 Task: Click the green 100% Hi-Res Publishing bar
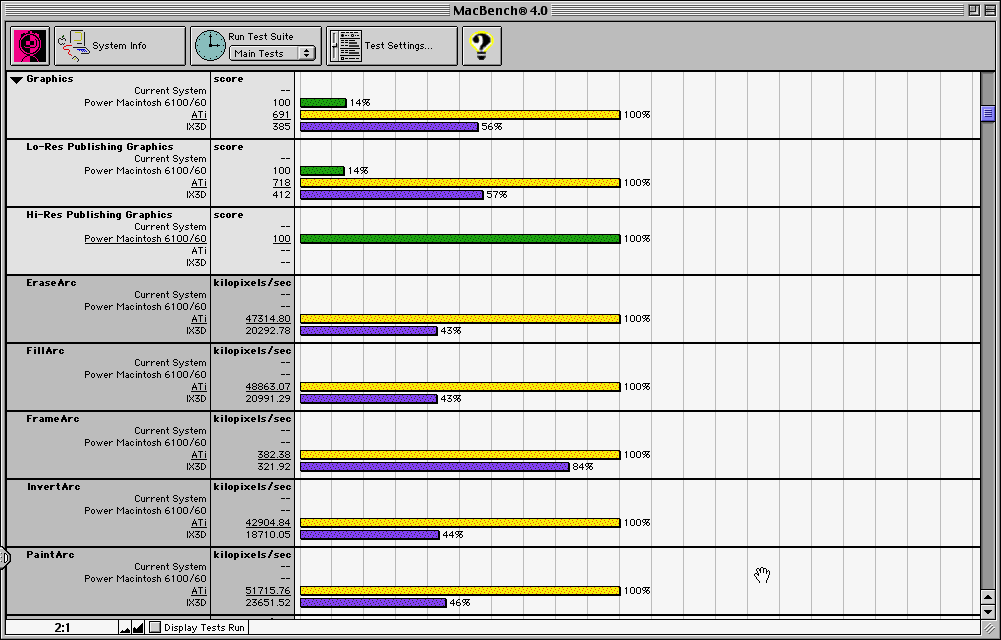(x=460, y=239)
